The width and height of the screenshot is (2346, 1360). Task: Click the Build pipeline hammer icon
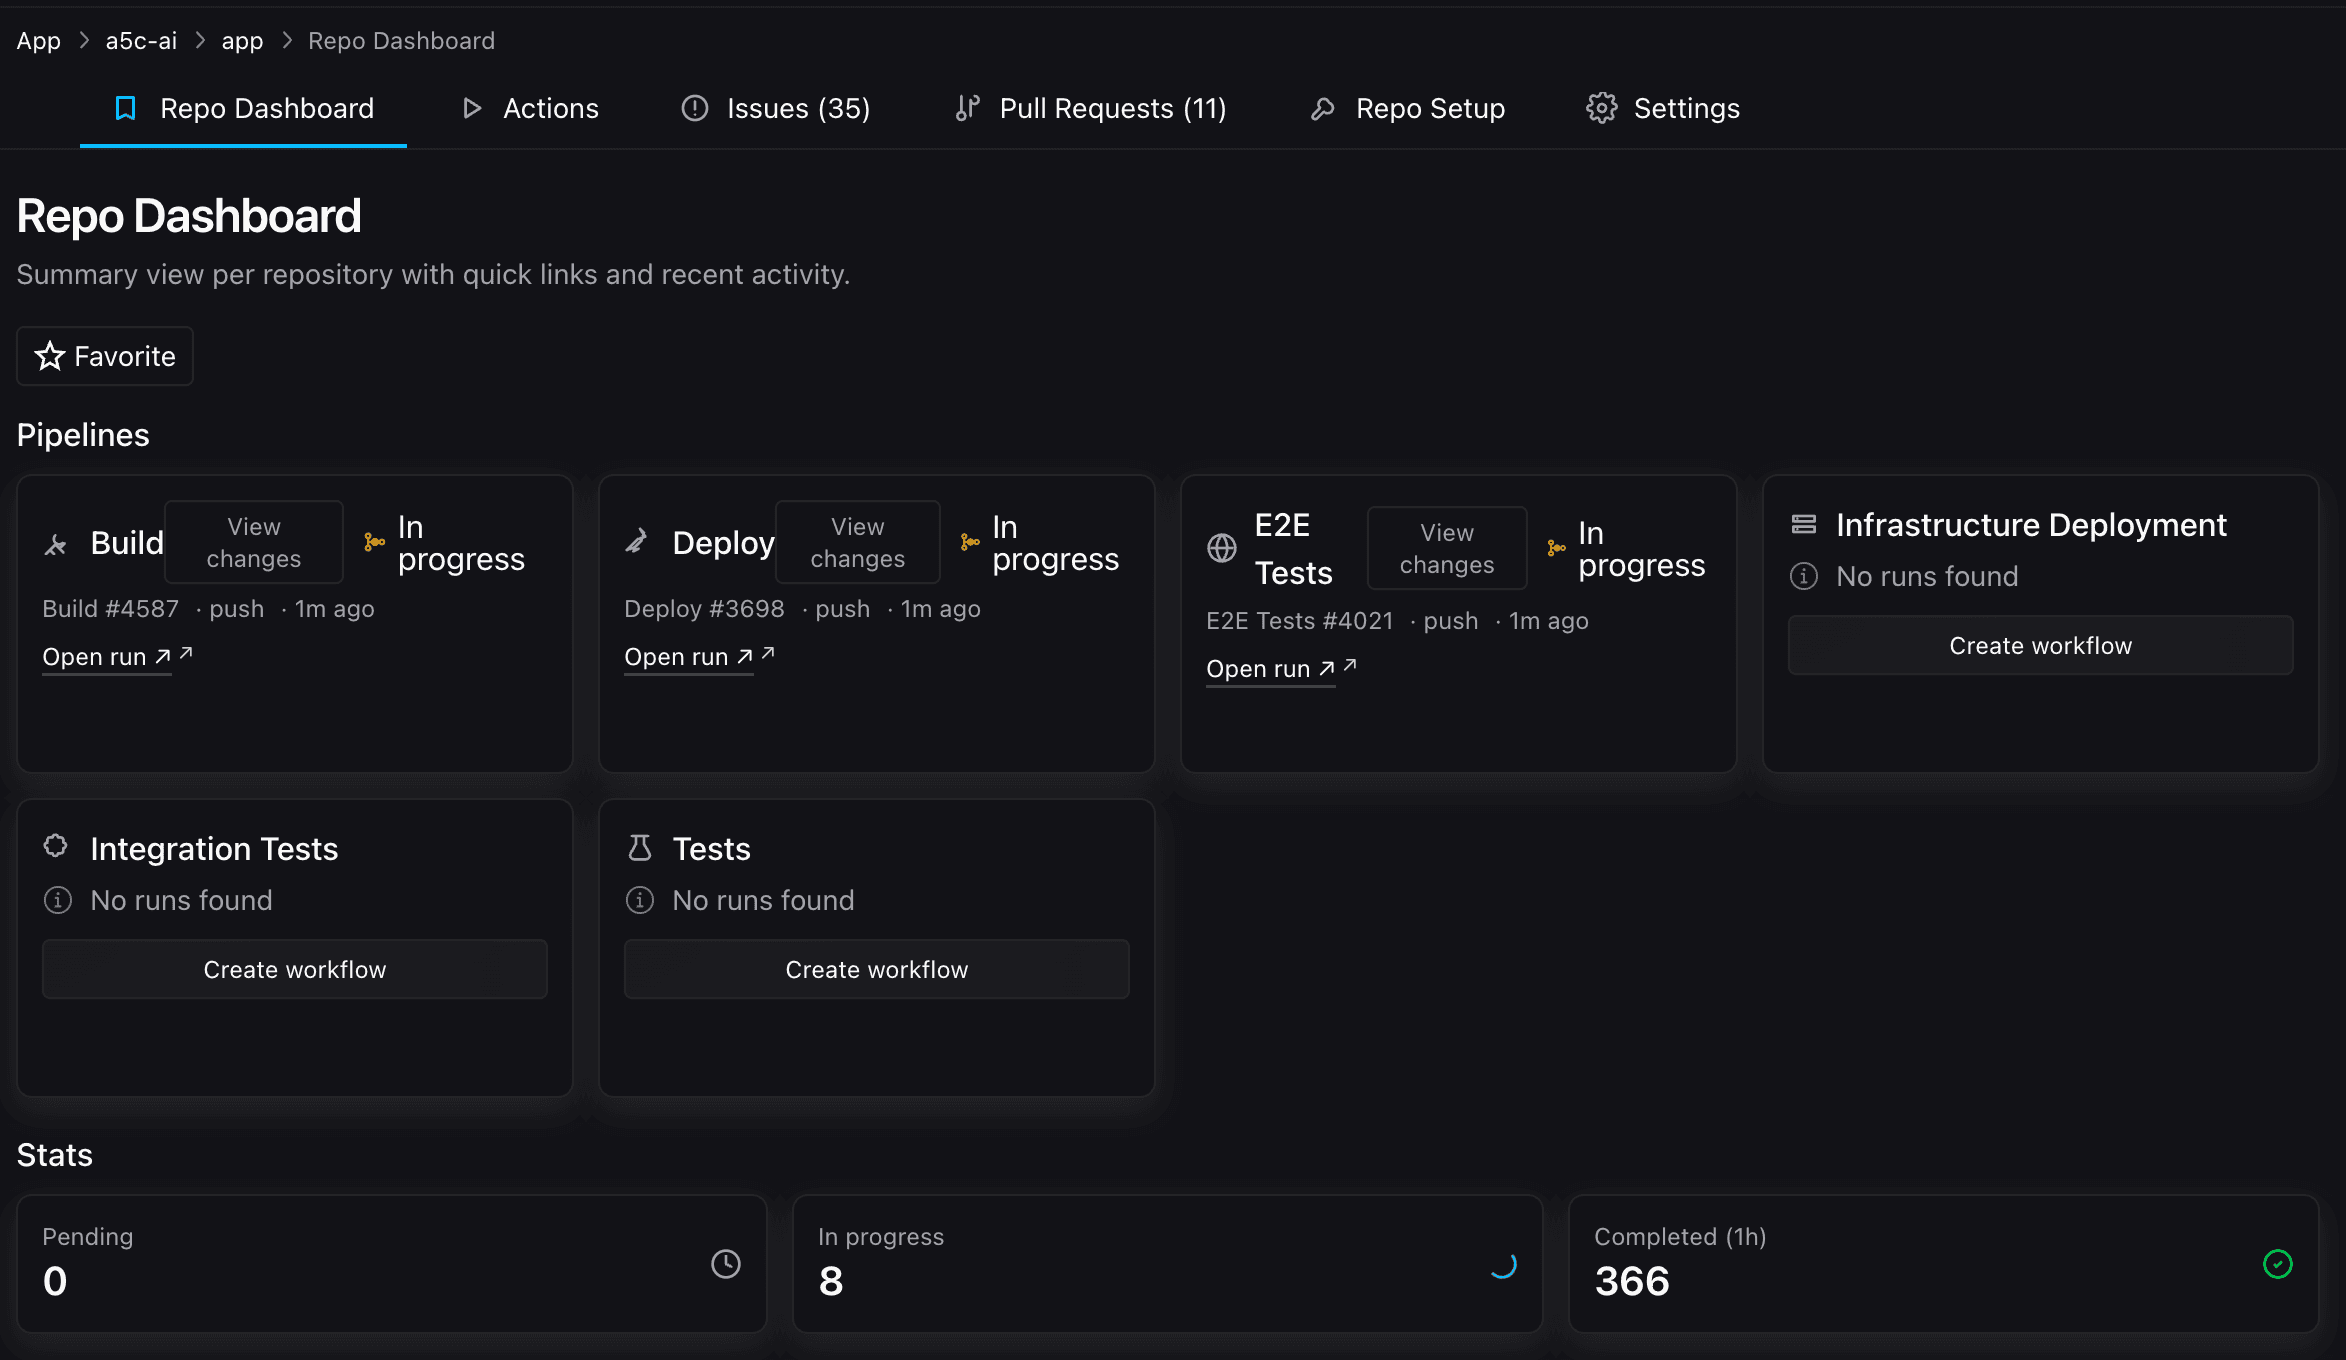(56, 544)
